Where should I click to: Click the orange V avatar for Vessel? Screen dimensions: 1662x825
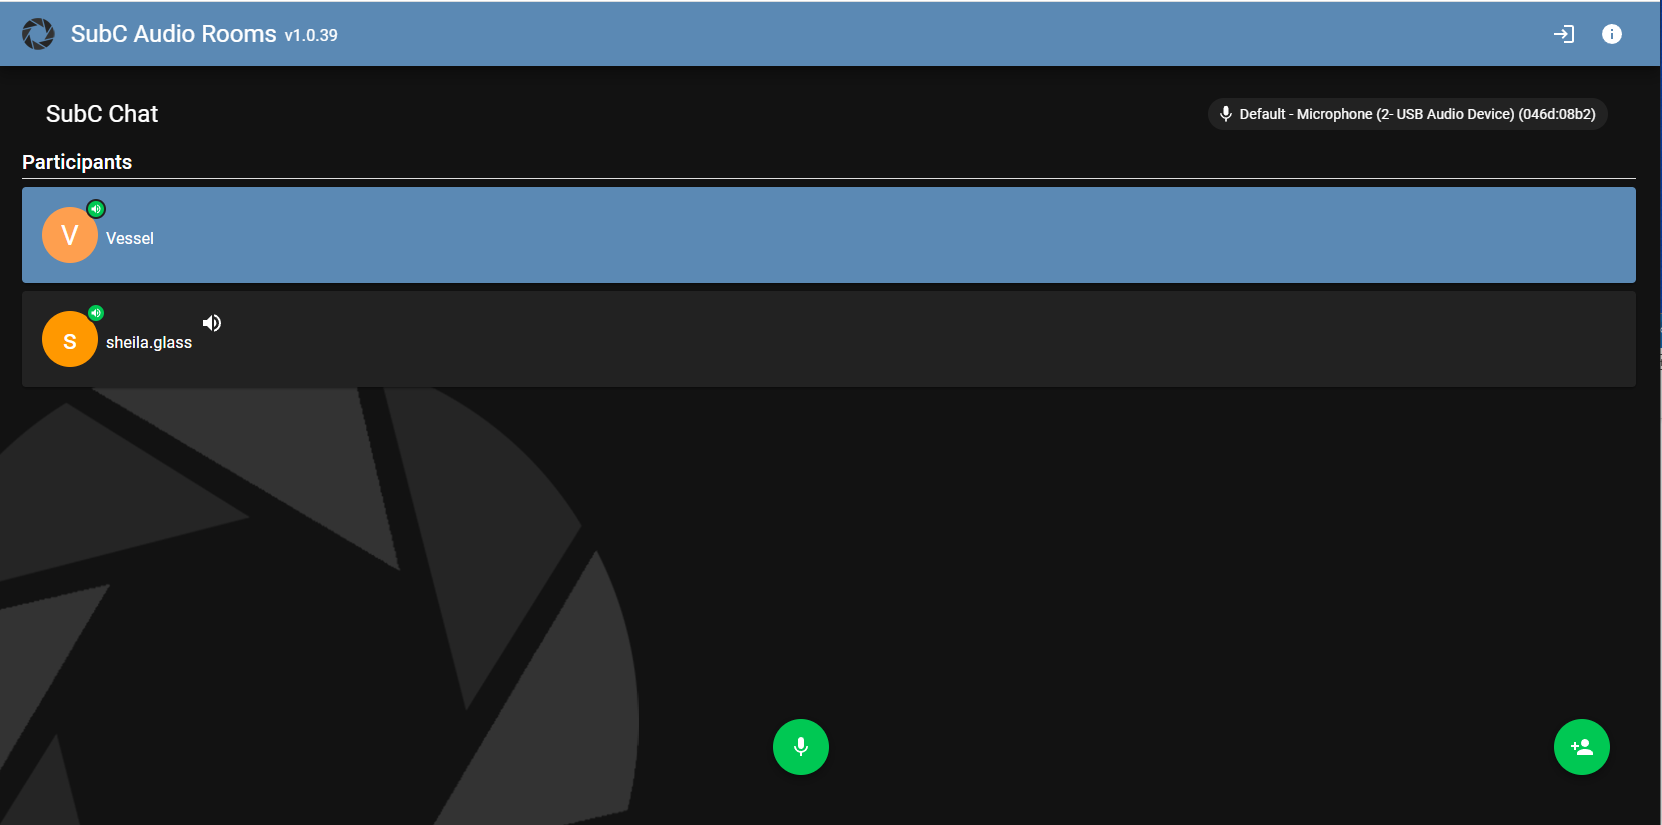pyautogui.click(x=70, y=235)
